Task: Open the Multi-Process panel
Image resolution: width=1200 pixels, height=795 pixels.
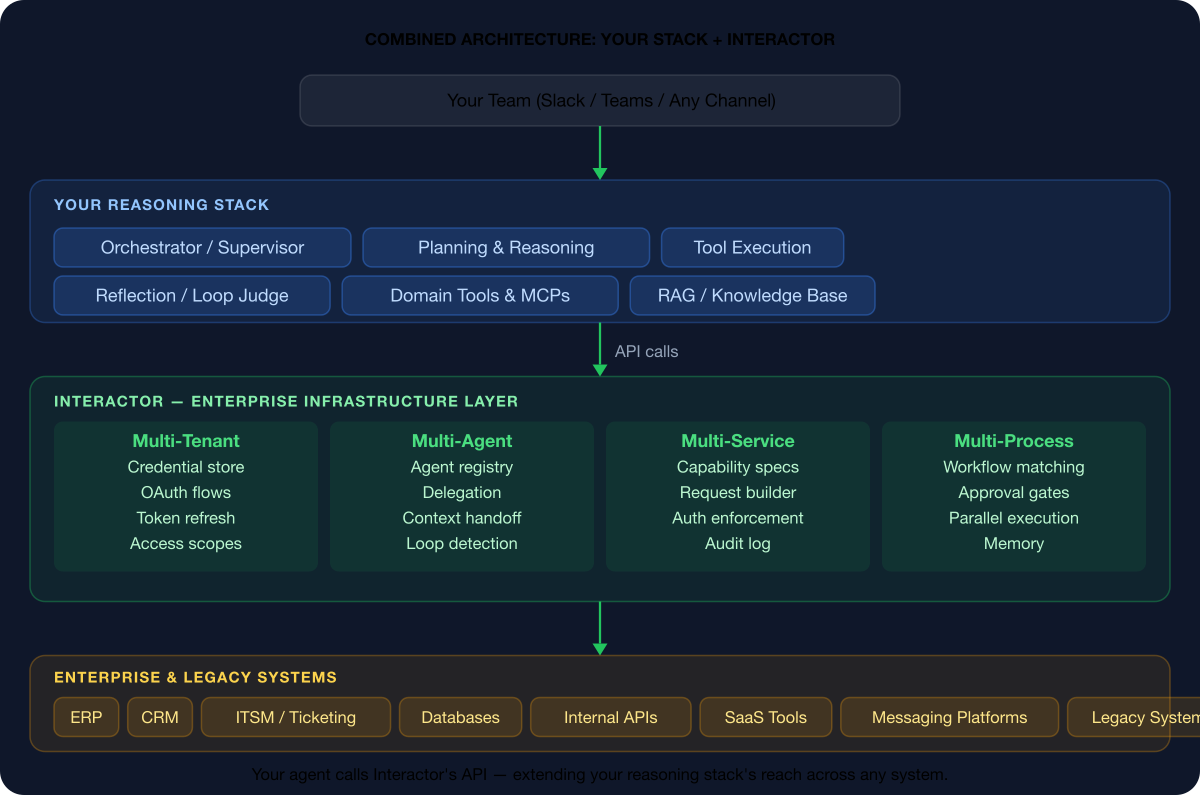Action: click(x=1013, y=441)
